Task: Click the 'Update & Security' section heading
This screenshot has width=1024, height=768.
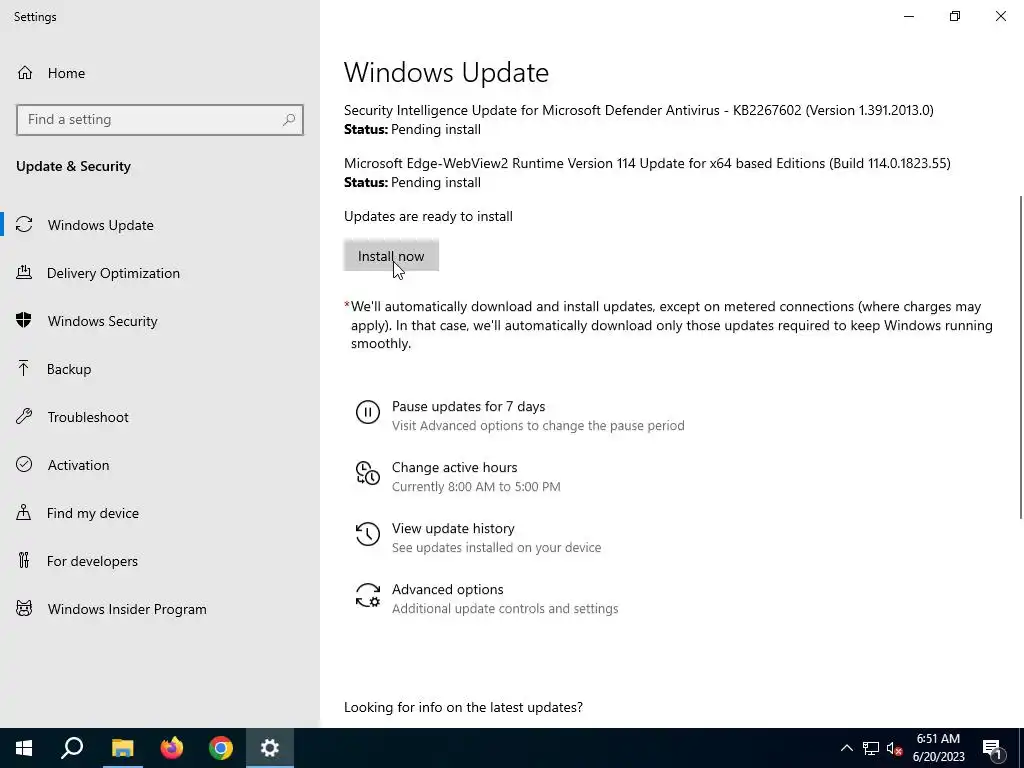Action: point(73,167)
